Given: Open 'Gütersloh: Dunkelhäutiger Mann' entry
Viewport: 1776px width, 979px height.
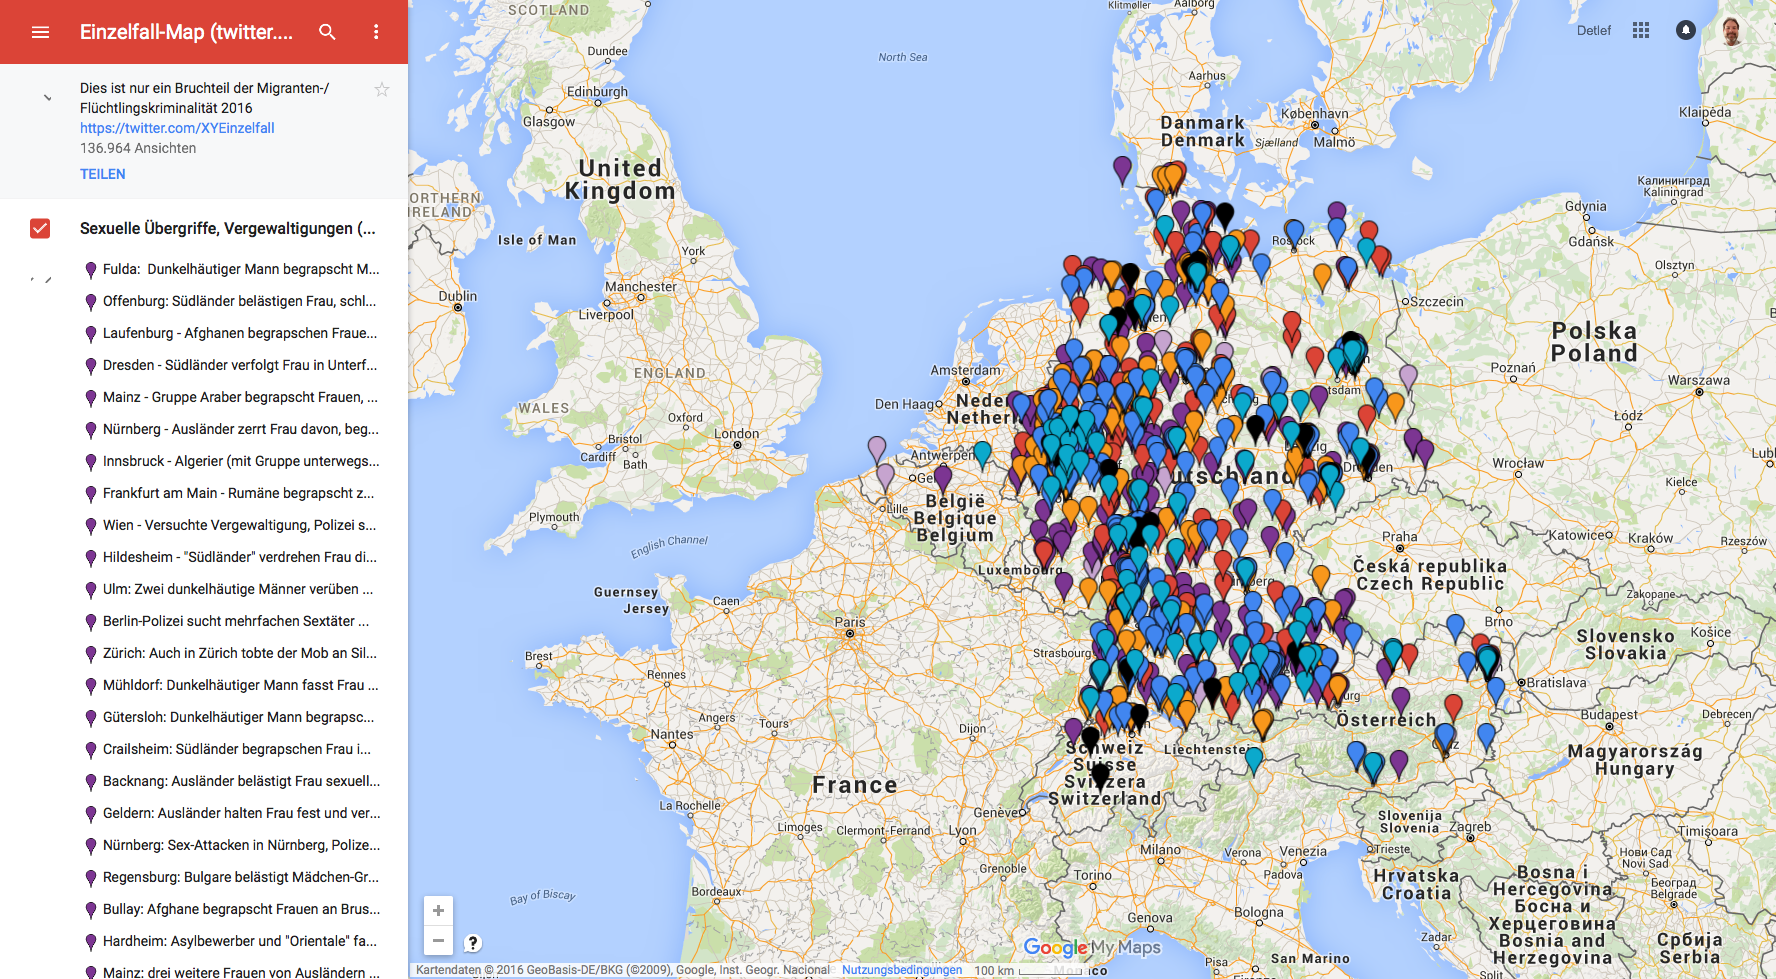Looking at the screenshot, I should pyautogui.click(x=239, y=717).
